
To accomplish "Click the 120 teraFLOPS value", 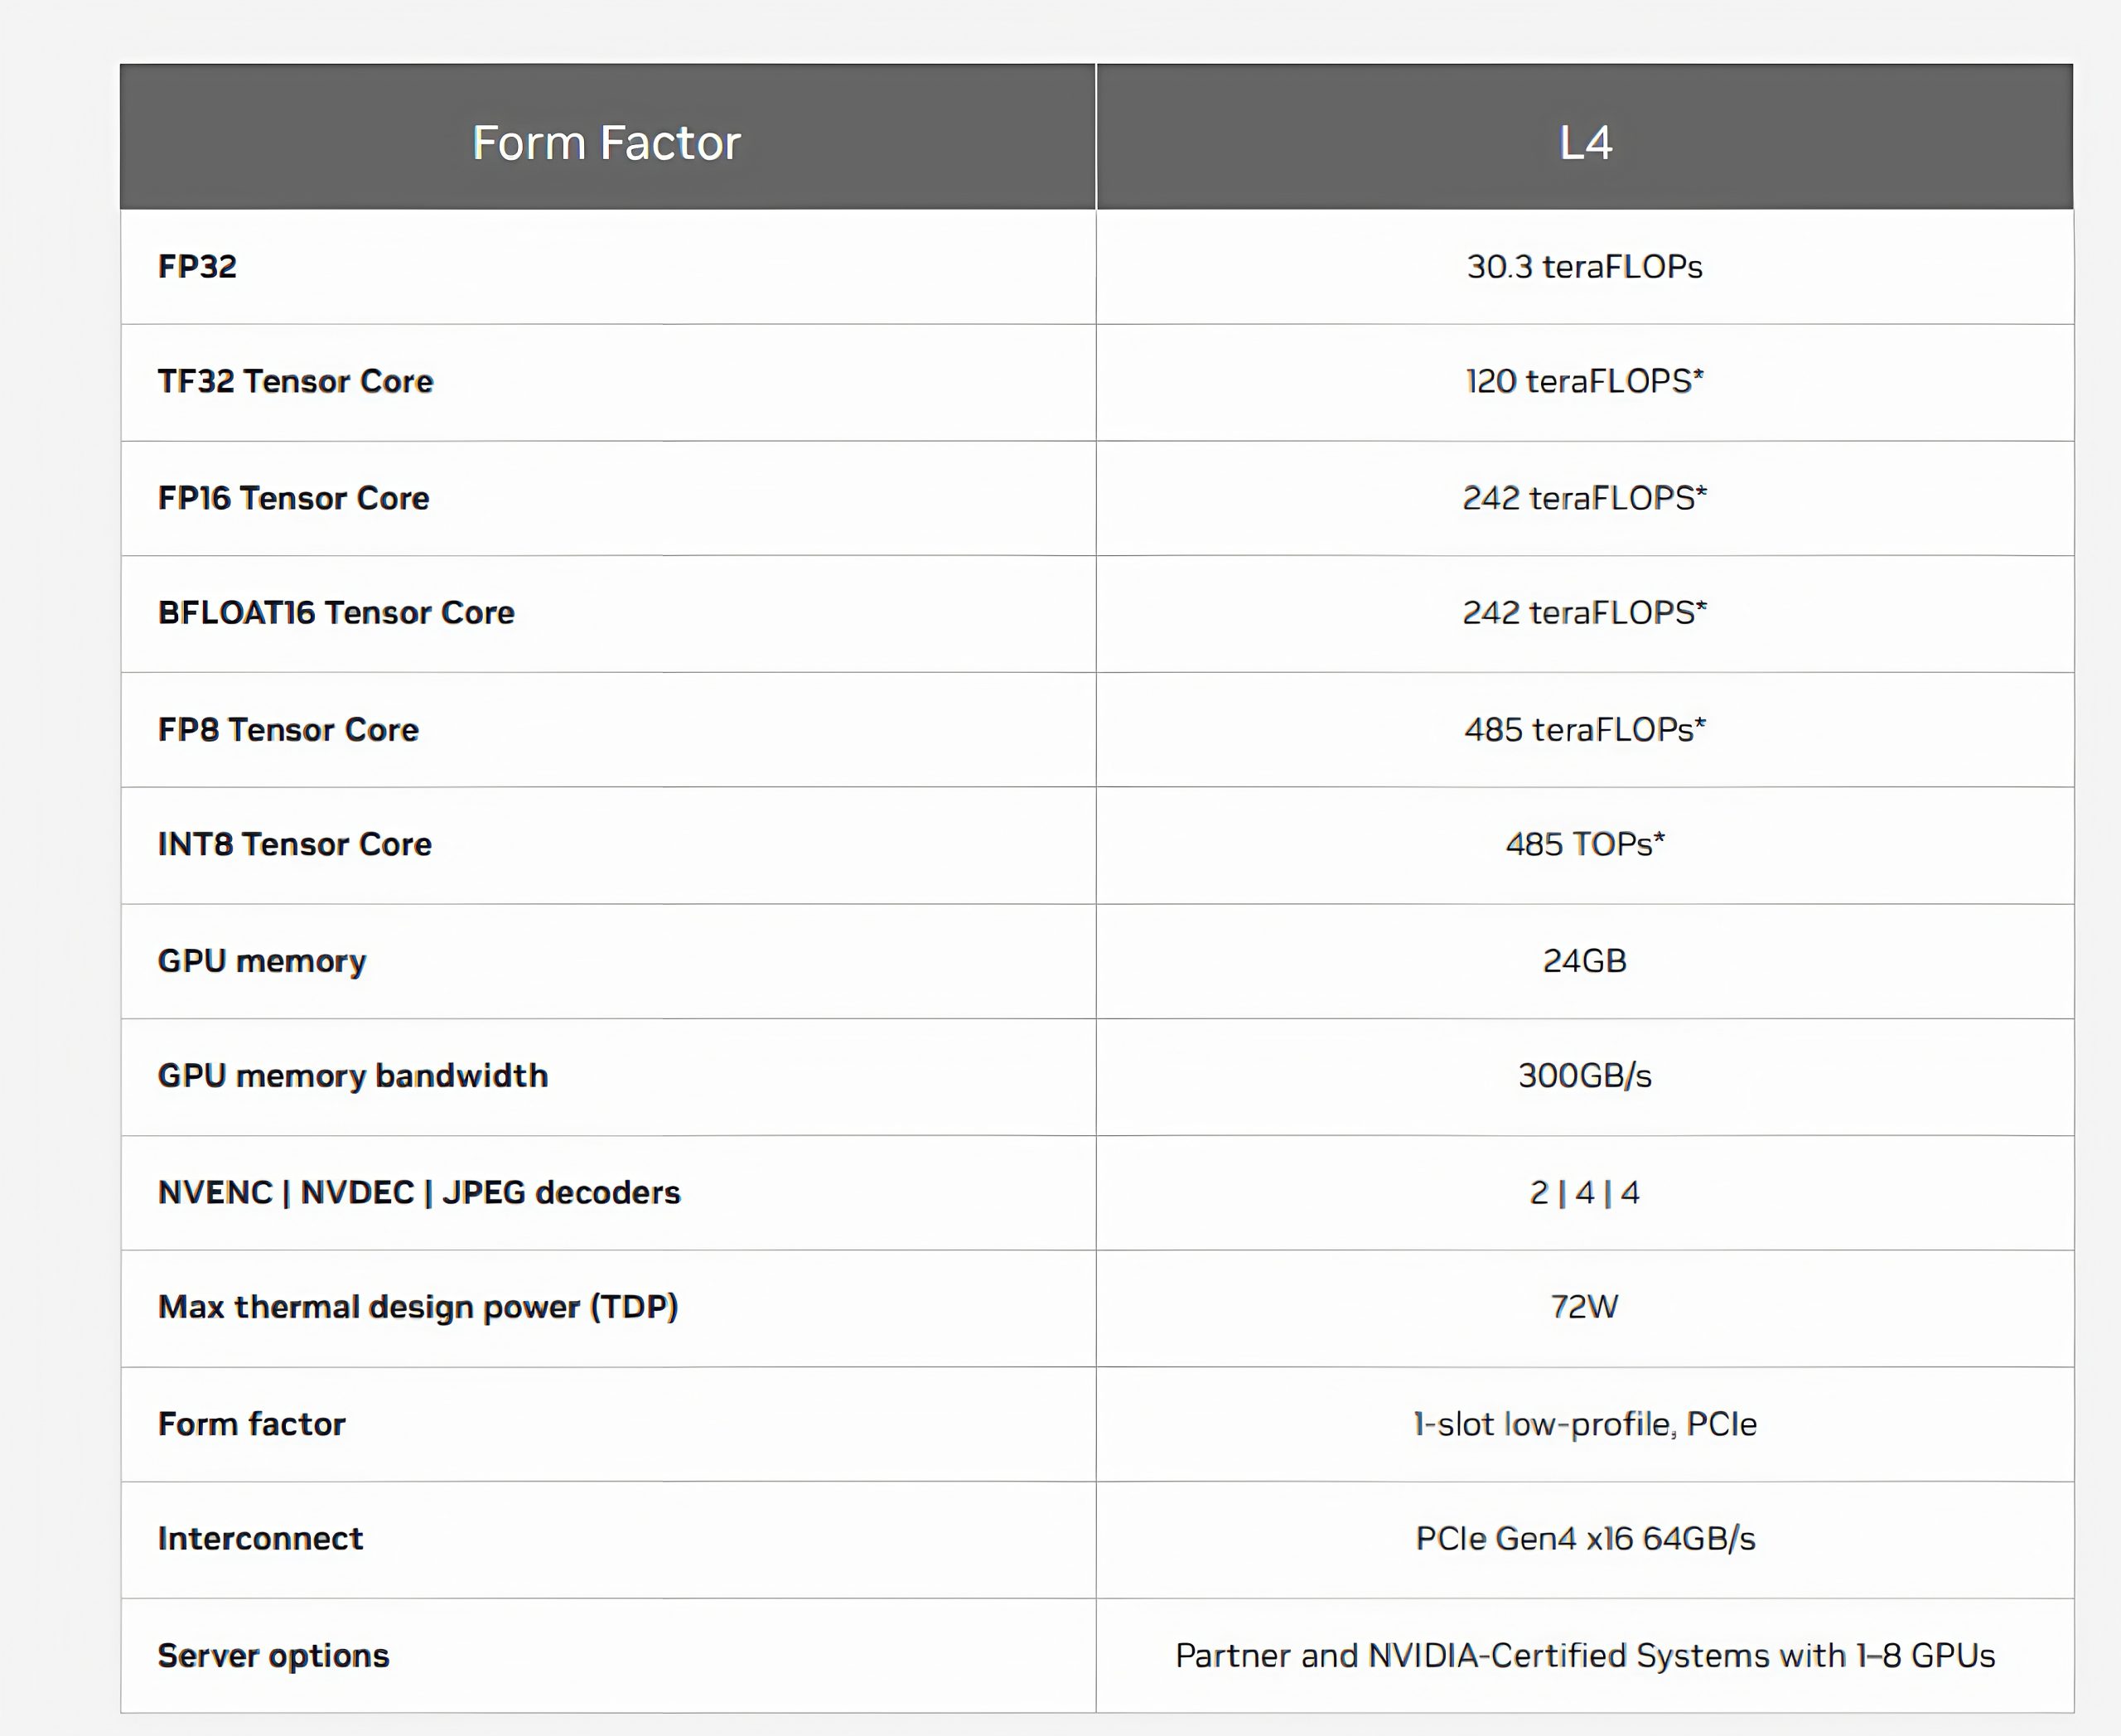I will (x=1584, y=382).
